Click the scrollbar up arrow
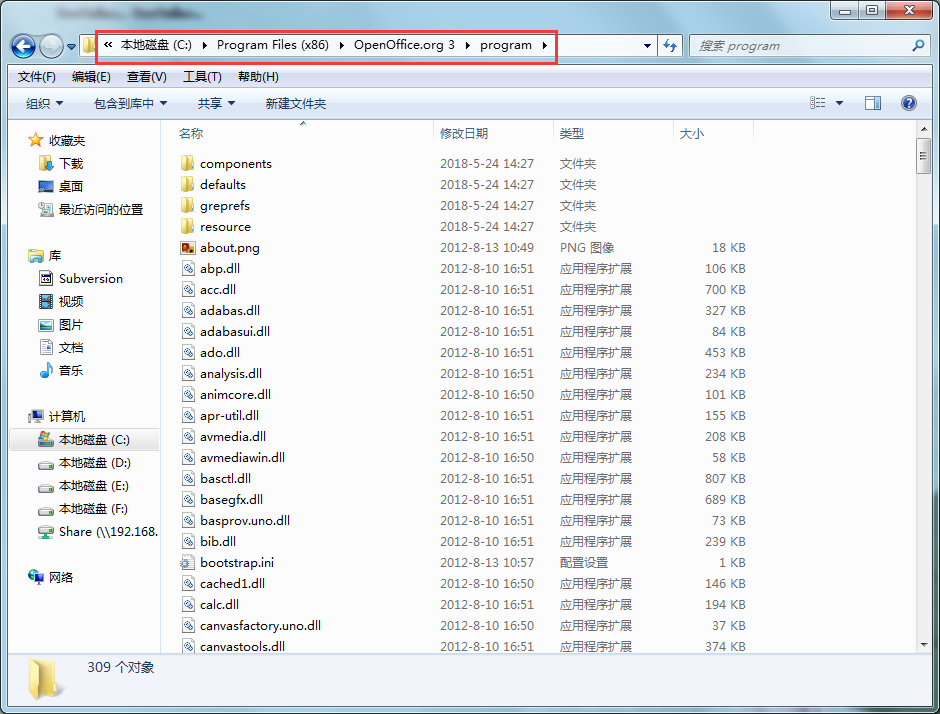Screen dimensions: 940x714 tap(923, 128)
